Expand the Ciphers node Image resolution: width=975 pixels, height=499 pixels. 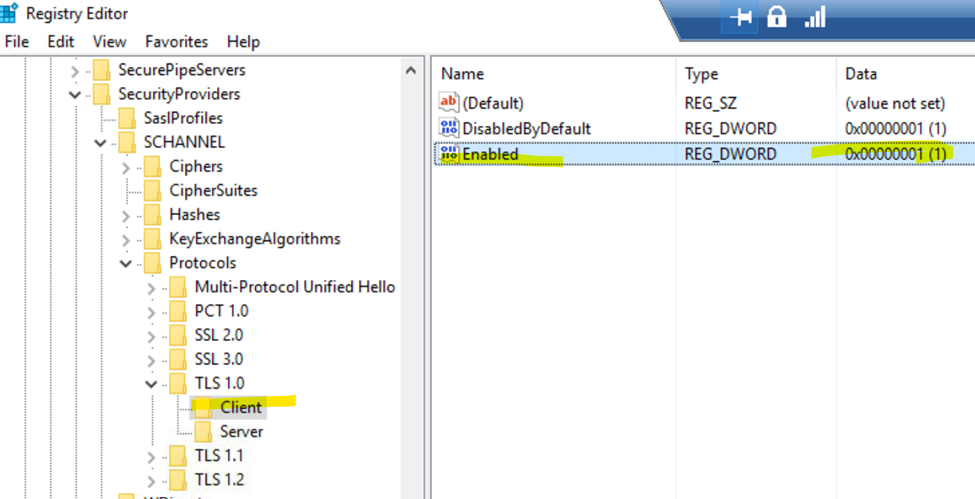tap(126, 167)
